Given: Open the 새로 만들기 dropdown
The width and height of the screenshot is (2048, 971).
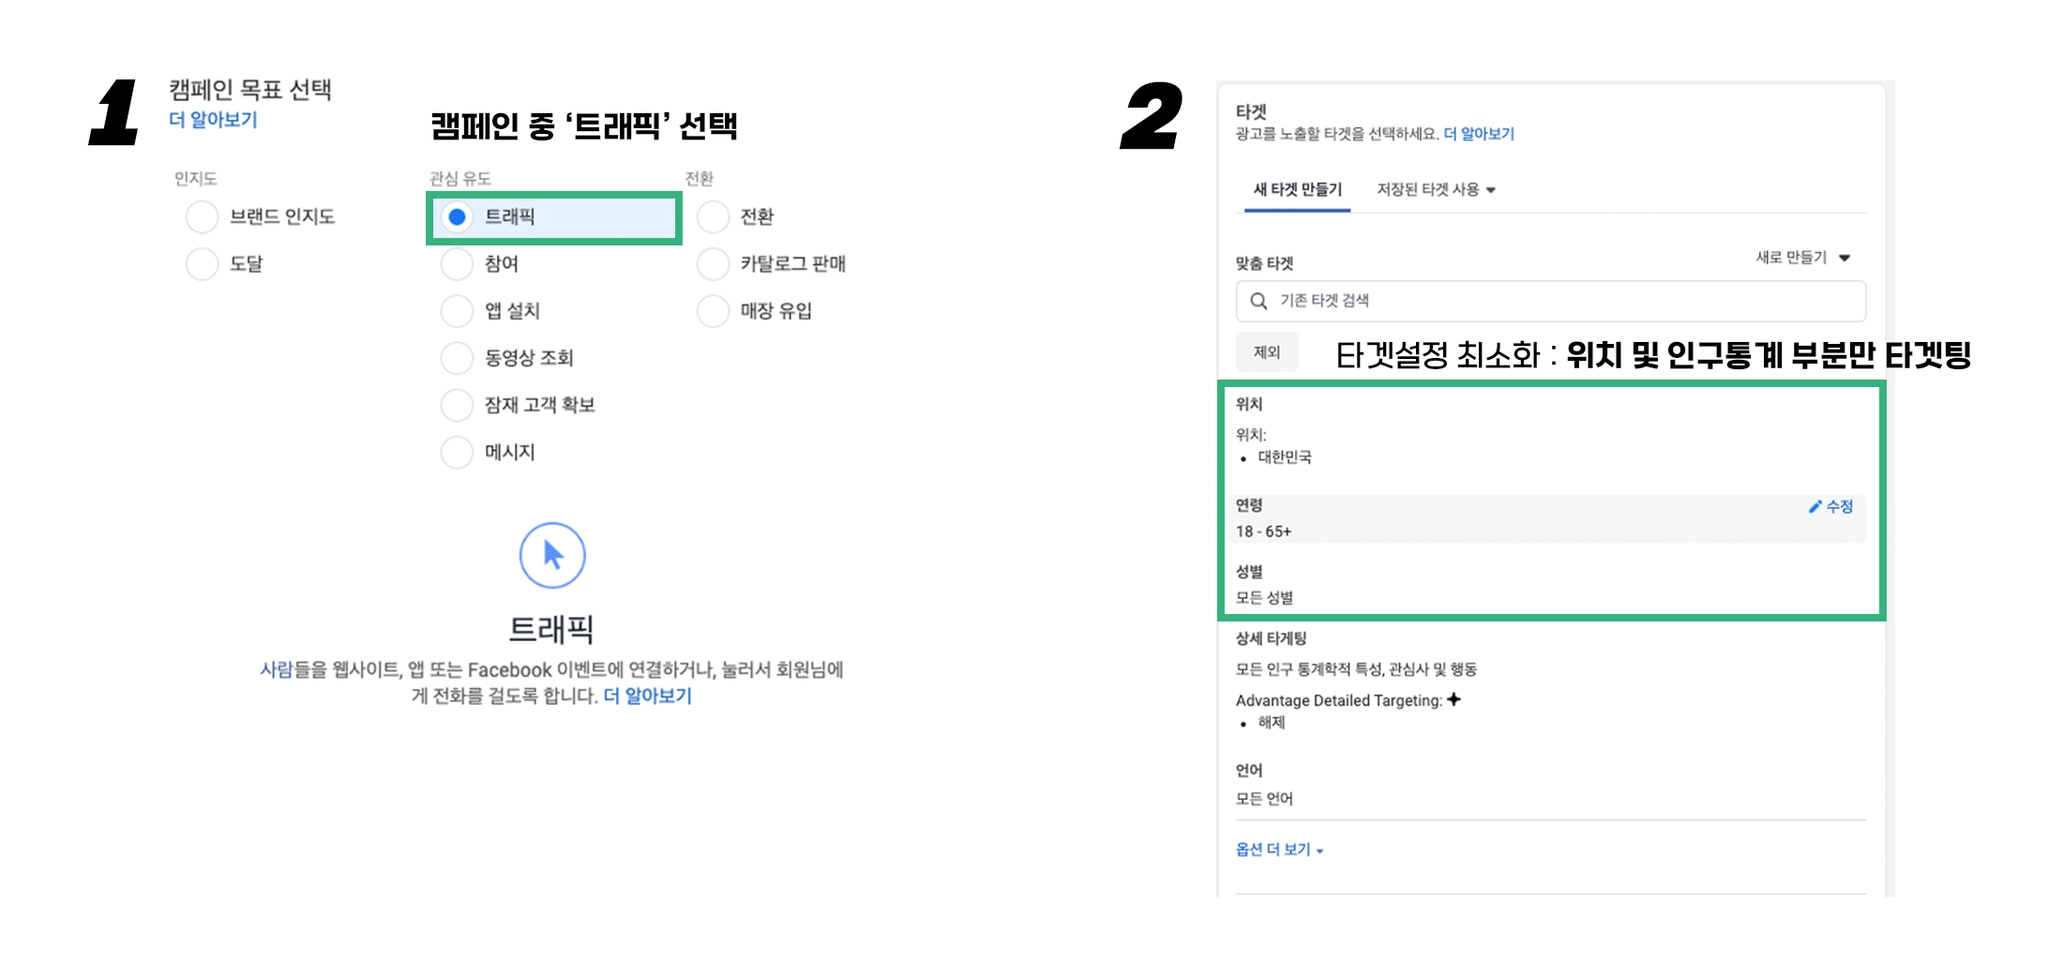Looking at the screenshot, I should pyautogui.click(x=1802, y=258).
